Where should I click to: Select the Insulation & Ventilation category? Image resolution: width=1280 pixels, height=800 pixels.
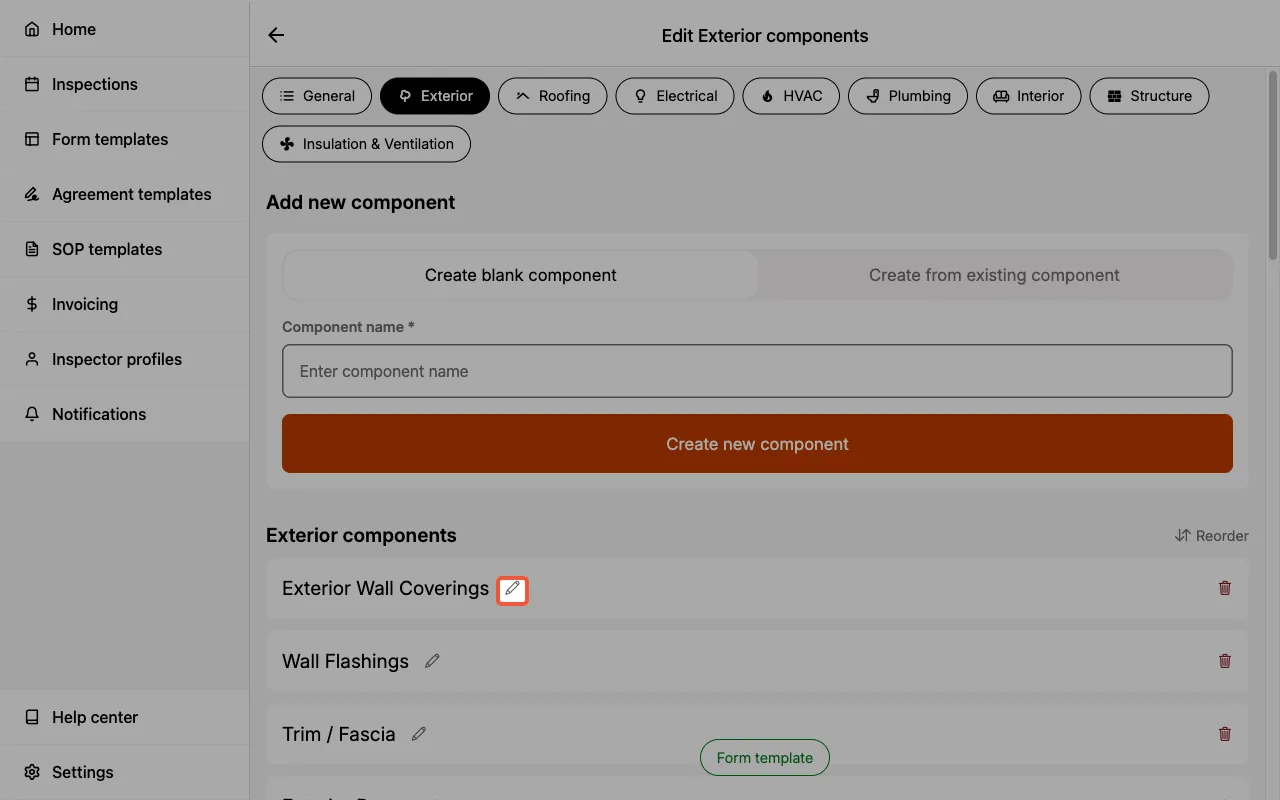(366, 143)
